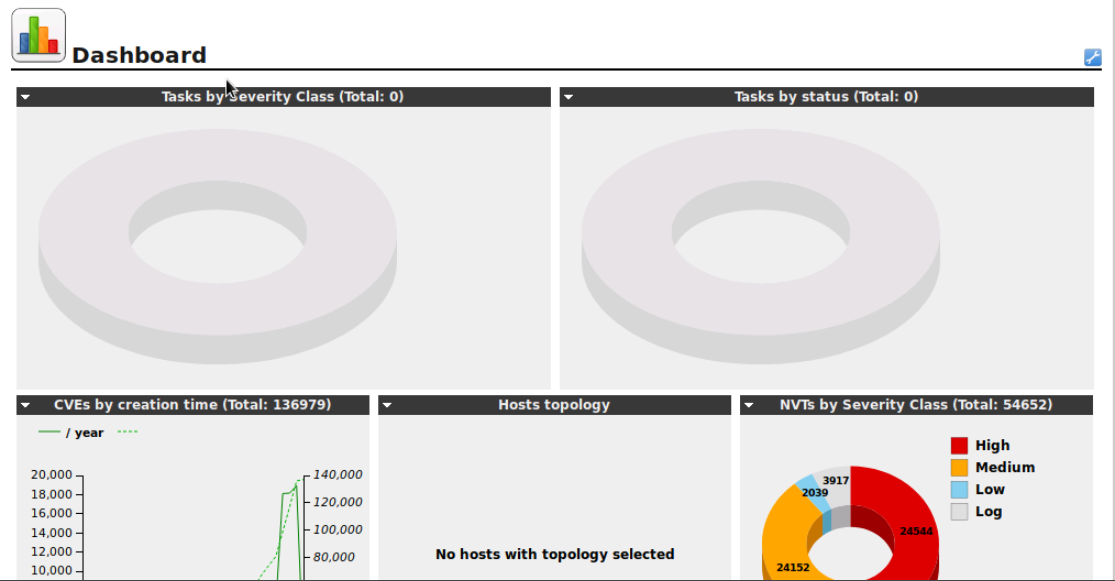Screen dimensions: 1115x581
Task: Click the 'Log' legend label
Action: coord(988,512)
